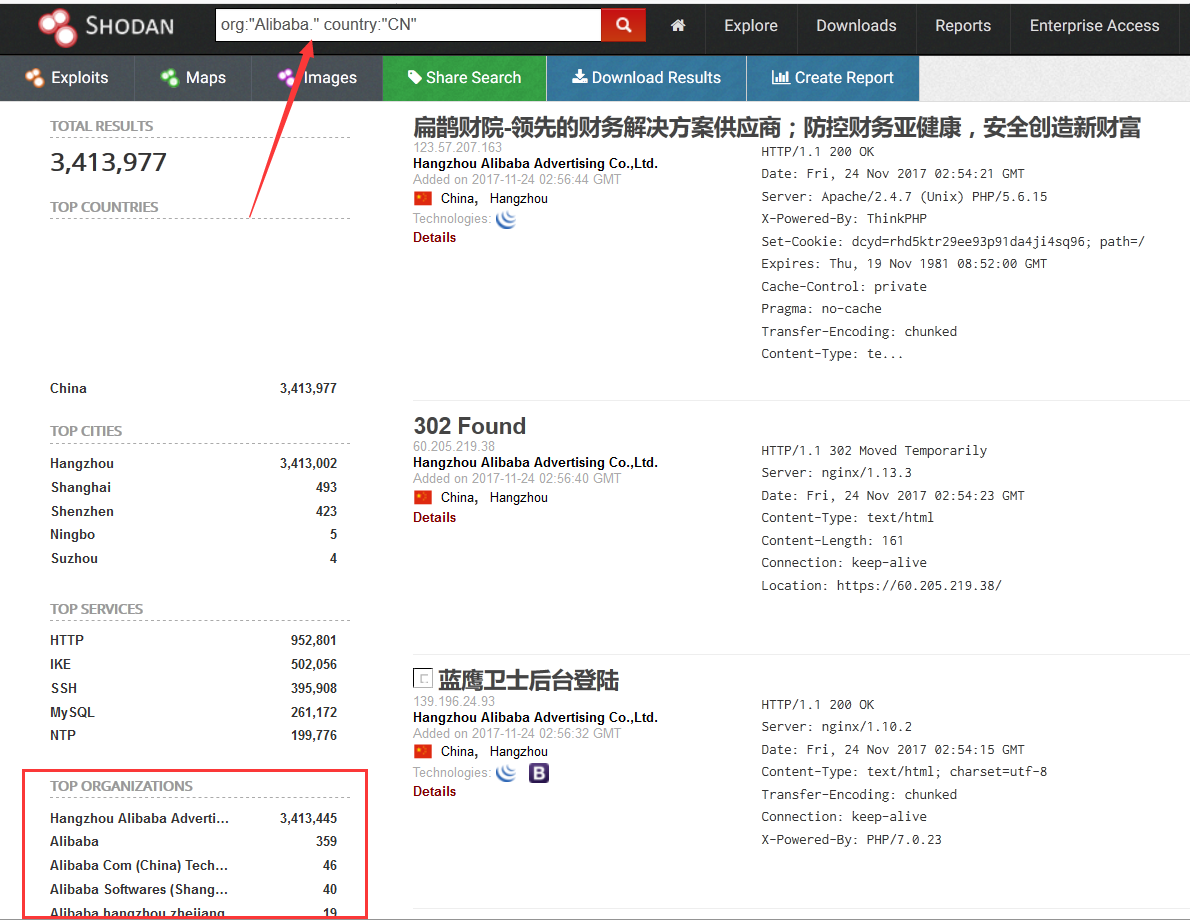1190x920 pixels.
Task: Filter by NTP in Top Services
Action: [63, 736]
